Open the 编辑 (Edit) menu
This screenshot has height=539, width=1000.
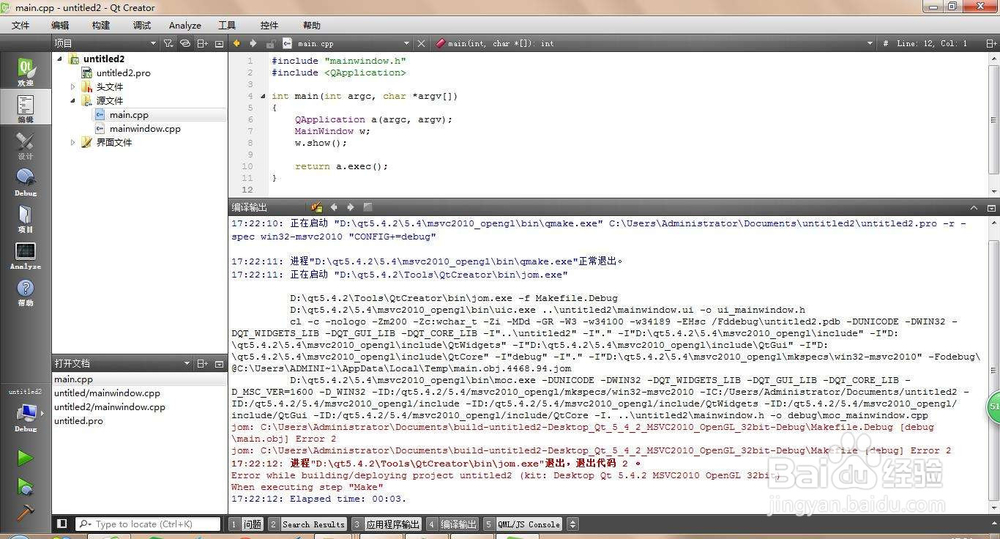pyautogui.click(x=60, y=26)
